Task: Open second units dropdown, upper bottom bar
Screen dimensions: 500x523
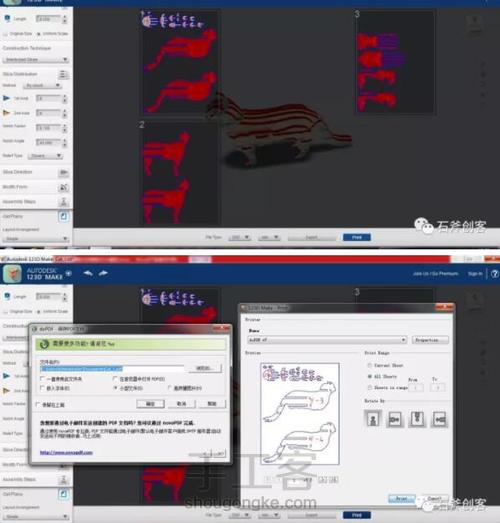Action: (269, 237)
